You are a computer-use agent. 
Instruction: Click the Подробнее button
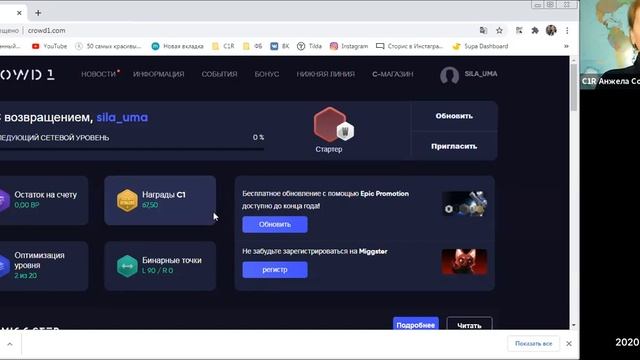[x=416, y=324]
